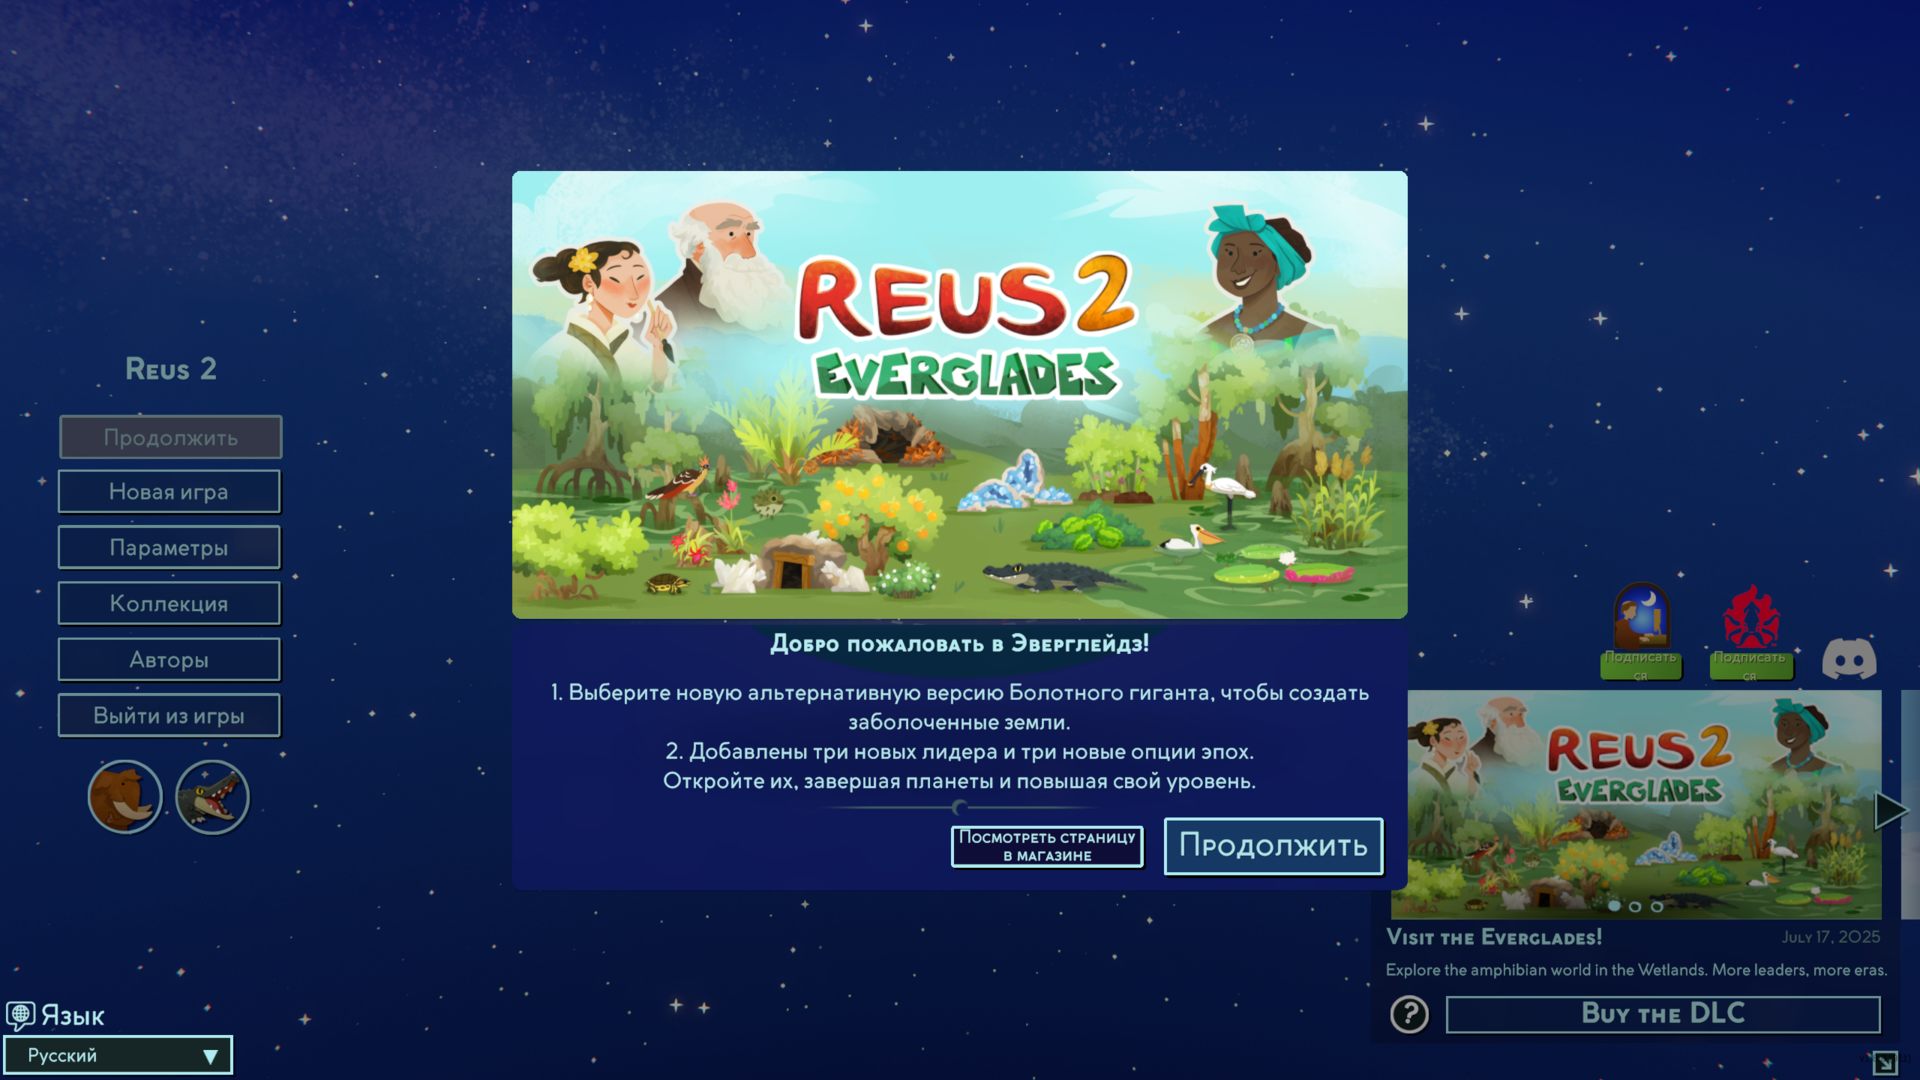Viewport: 1920px width, 1080px height.
Task: Advance news carousel with right arrow
Action: (1890, 810)
